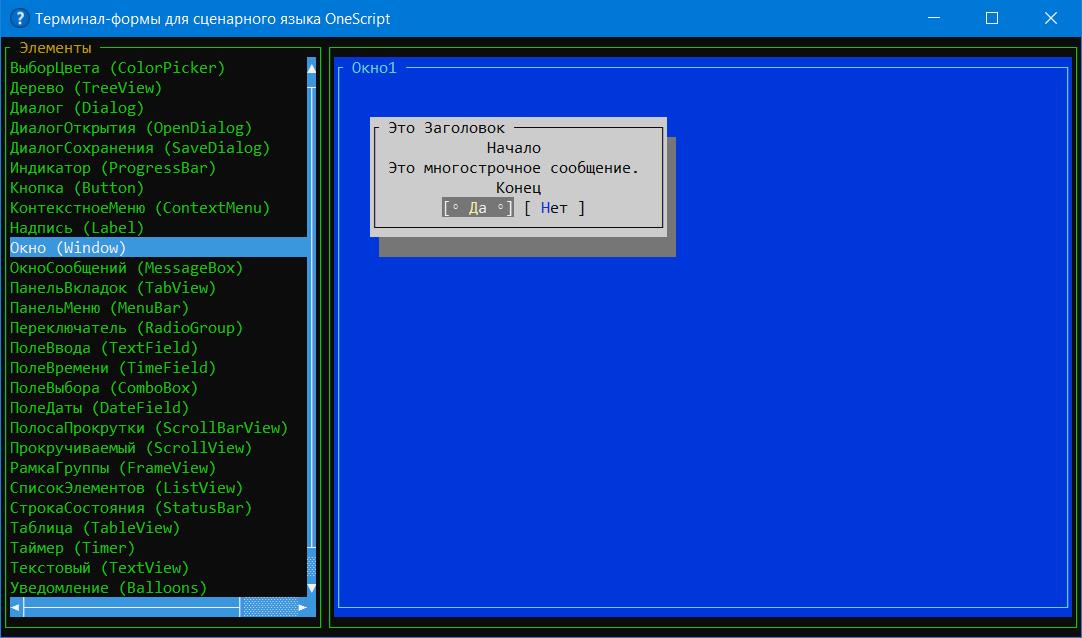
Task: Select ВыборЦвета (ColorPicker) in the list
Action: click(117, 68)
